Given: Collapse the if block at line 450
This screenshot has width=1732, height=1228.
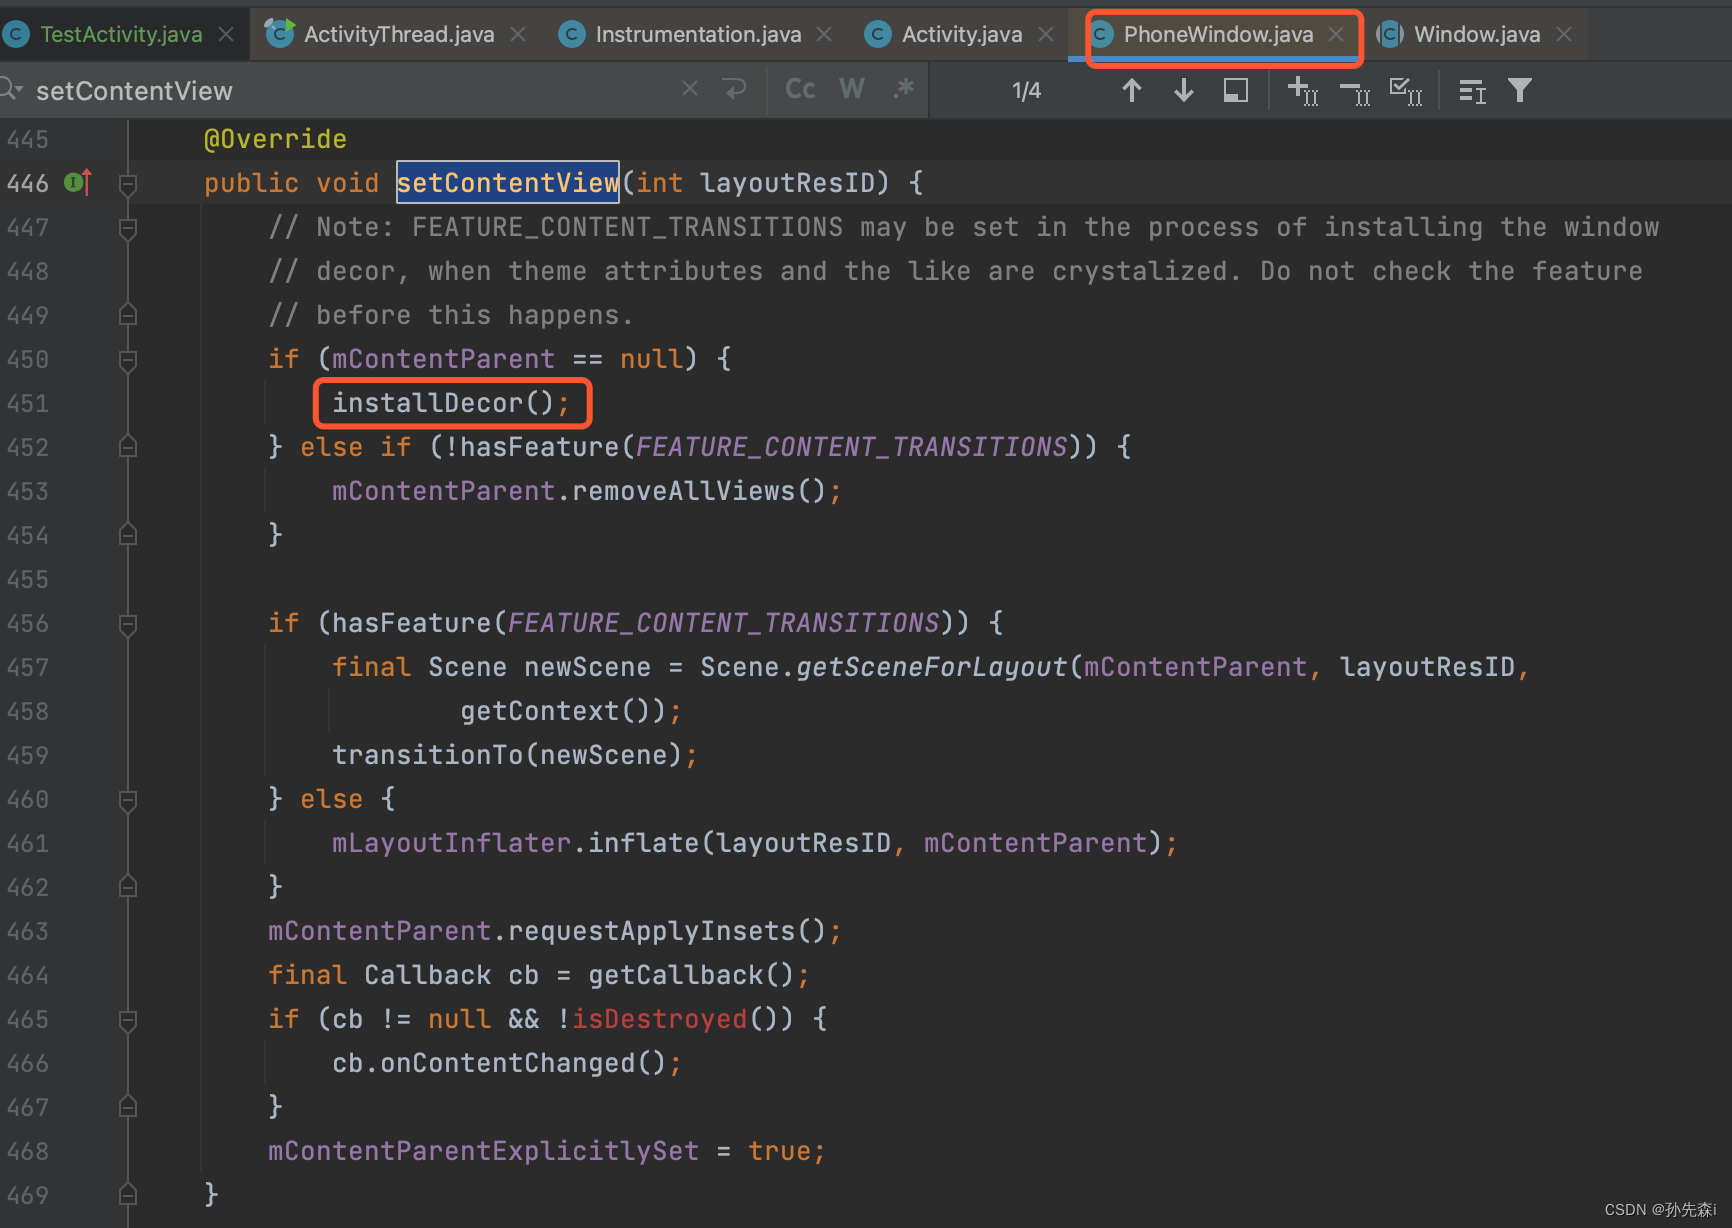Looking at the screenshot, I should pyautogui.click(x=128, y=360).
